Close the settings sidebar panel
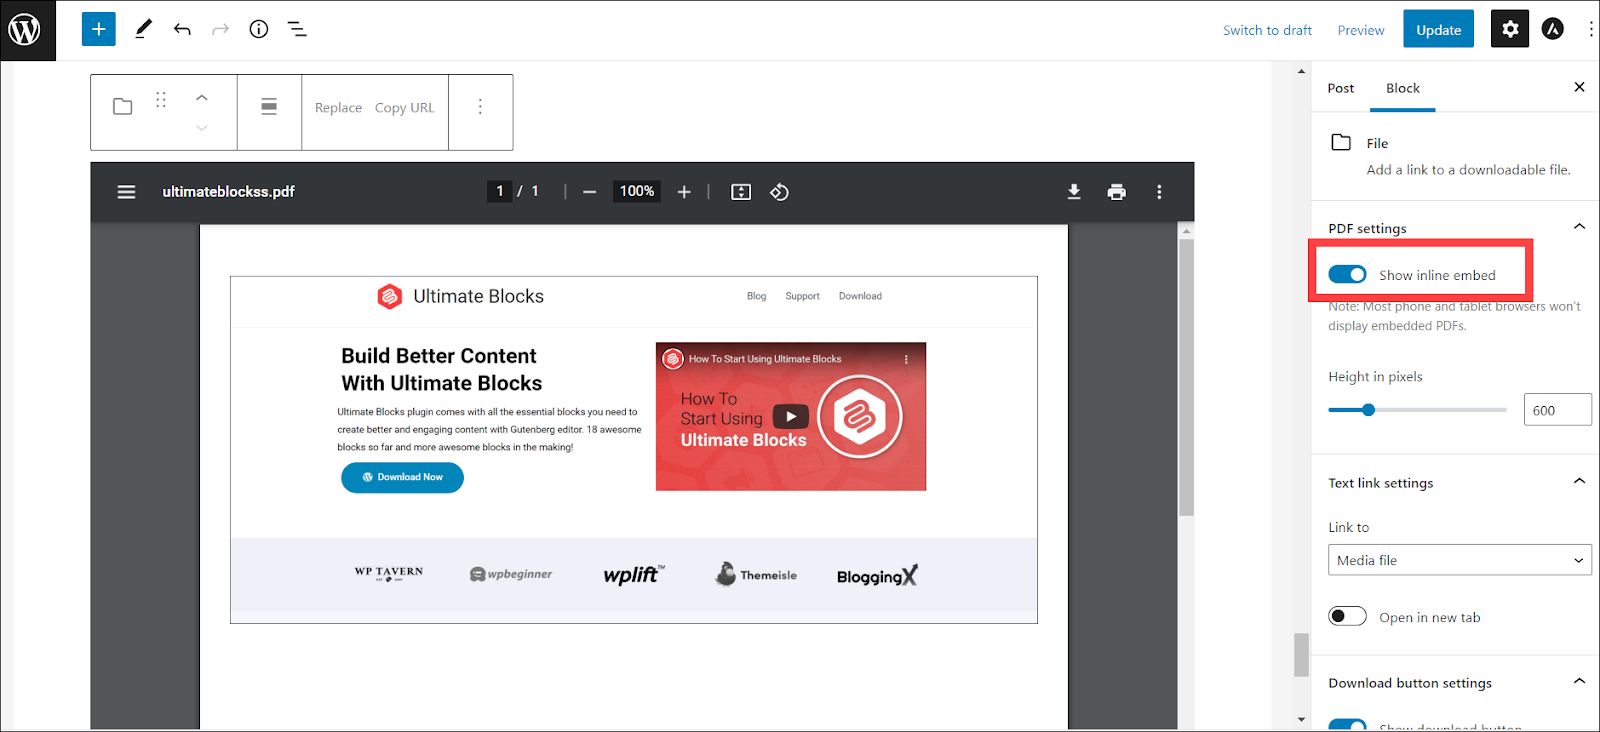Viewport: 1600px width, 732px height. point(1579,87)
